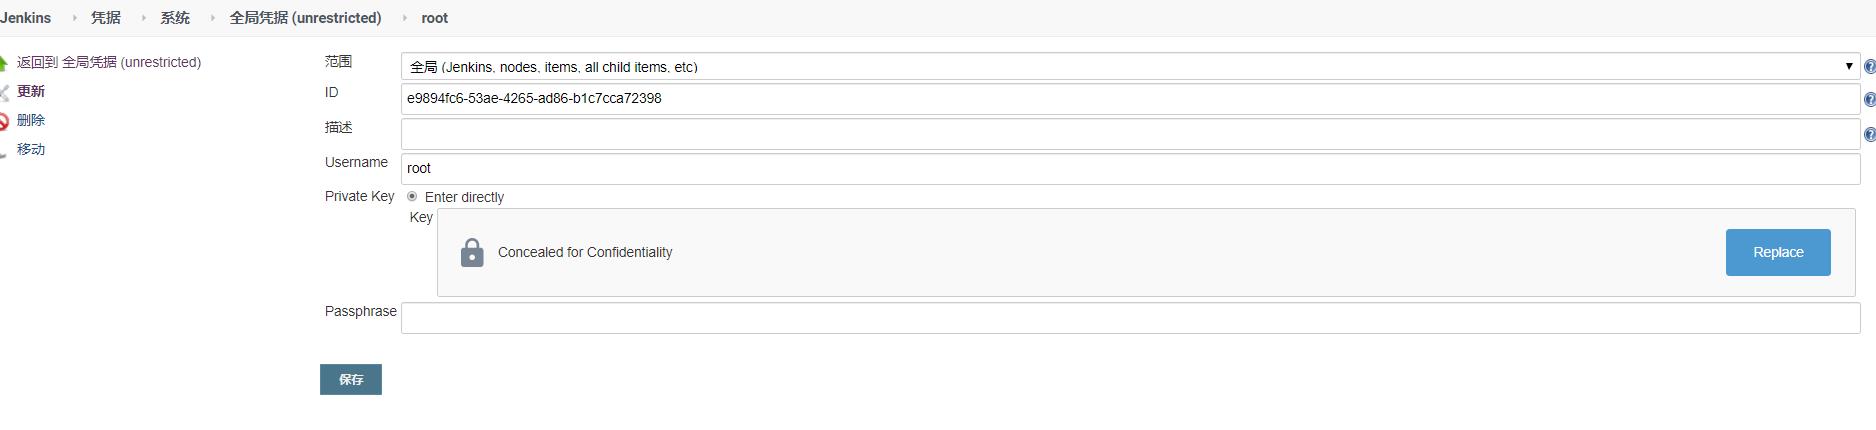Click the green up-arrow return icon
Image resolution: width=1876 pixels, height=430 pixels.
coord(4,63)
